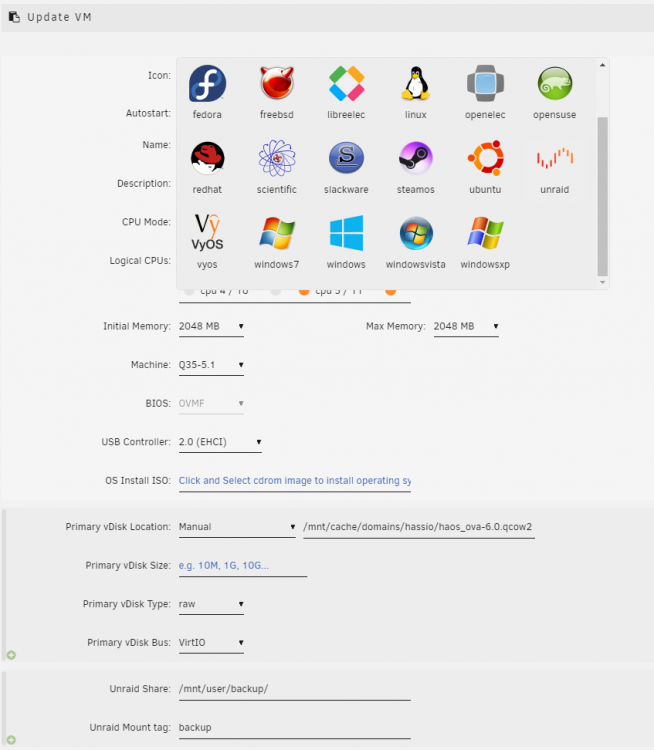The height and width of the screenshot is (750, 654).
Task: Select the fedora icon
Action: [x=207, y=84]
